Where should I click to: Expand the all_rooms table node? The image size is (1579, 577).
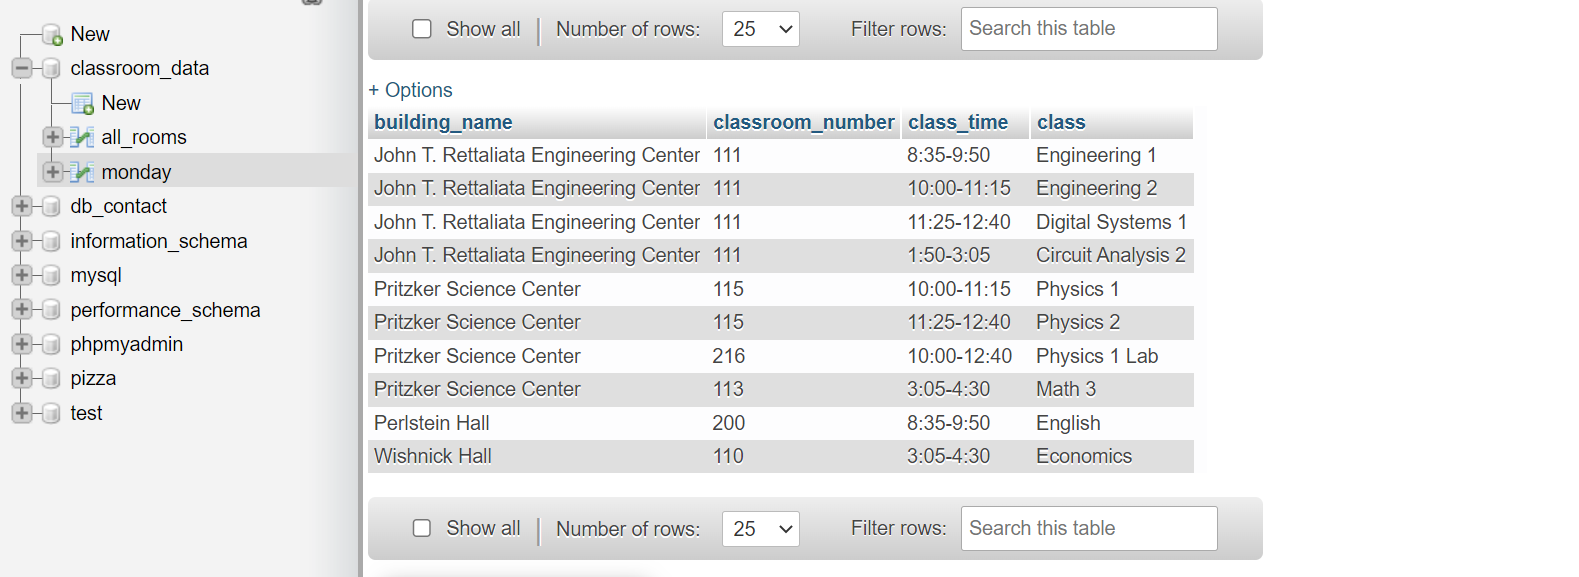tap(52, 137)
